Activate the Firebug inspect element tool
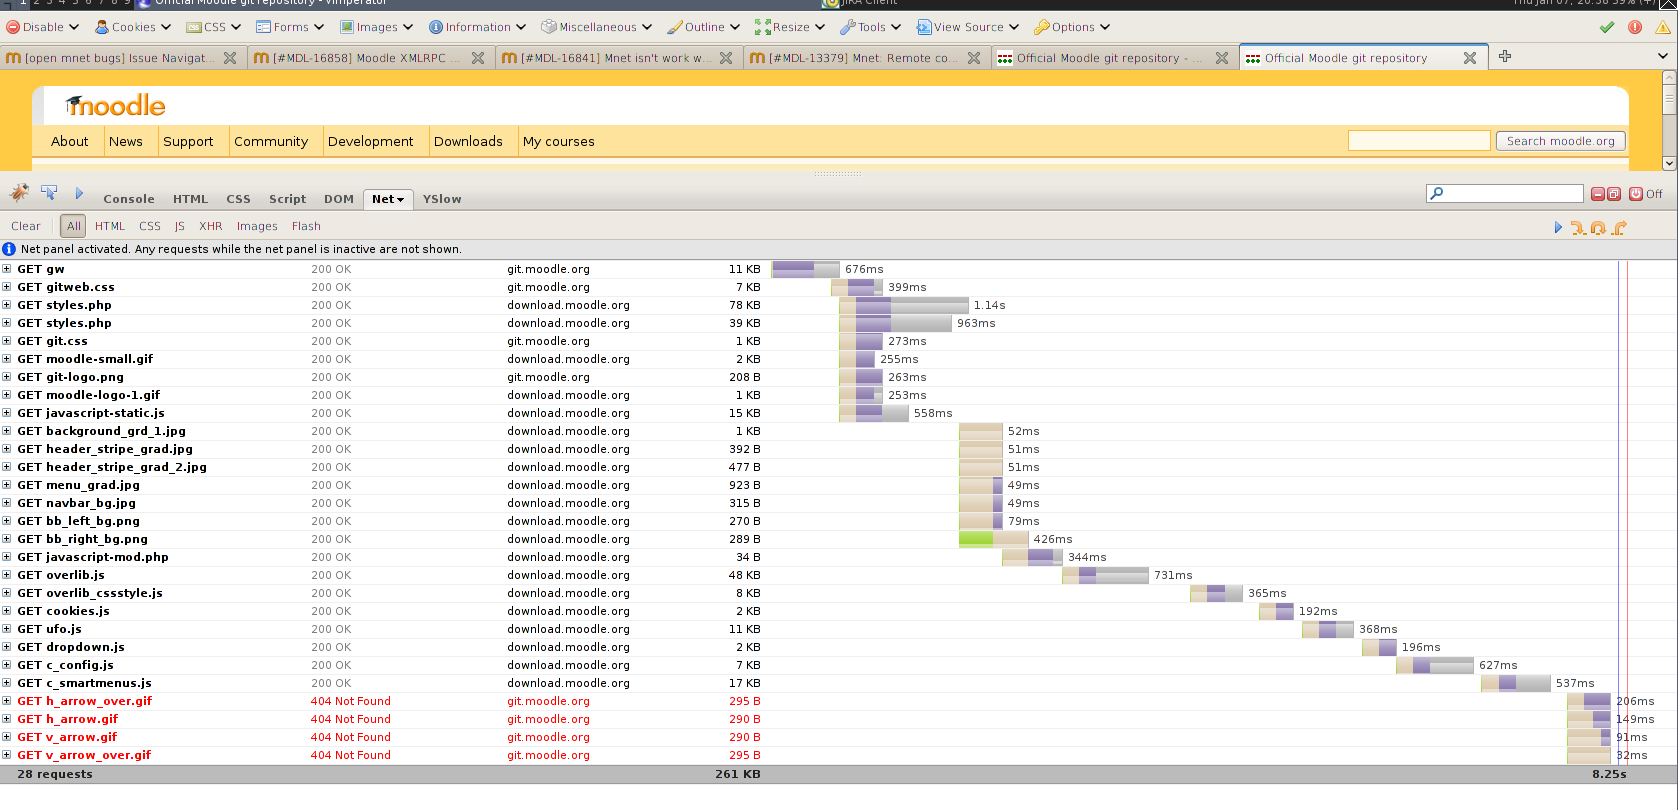Image resolution: width=1678 pixels, height=810 pixels. click(49, 192)
